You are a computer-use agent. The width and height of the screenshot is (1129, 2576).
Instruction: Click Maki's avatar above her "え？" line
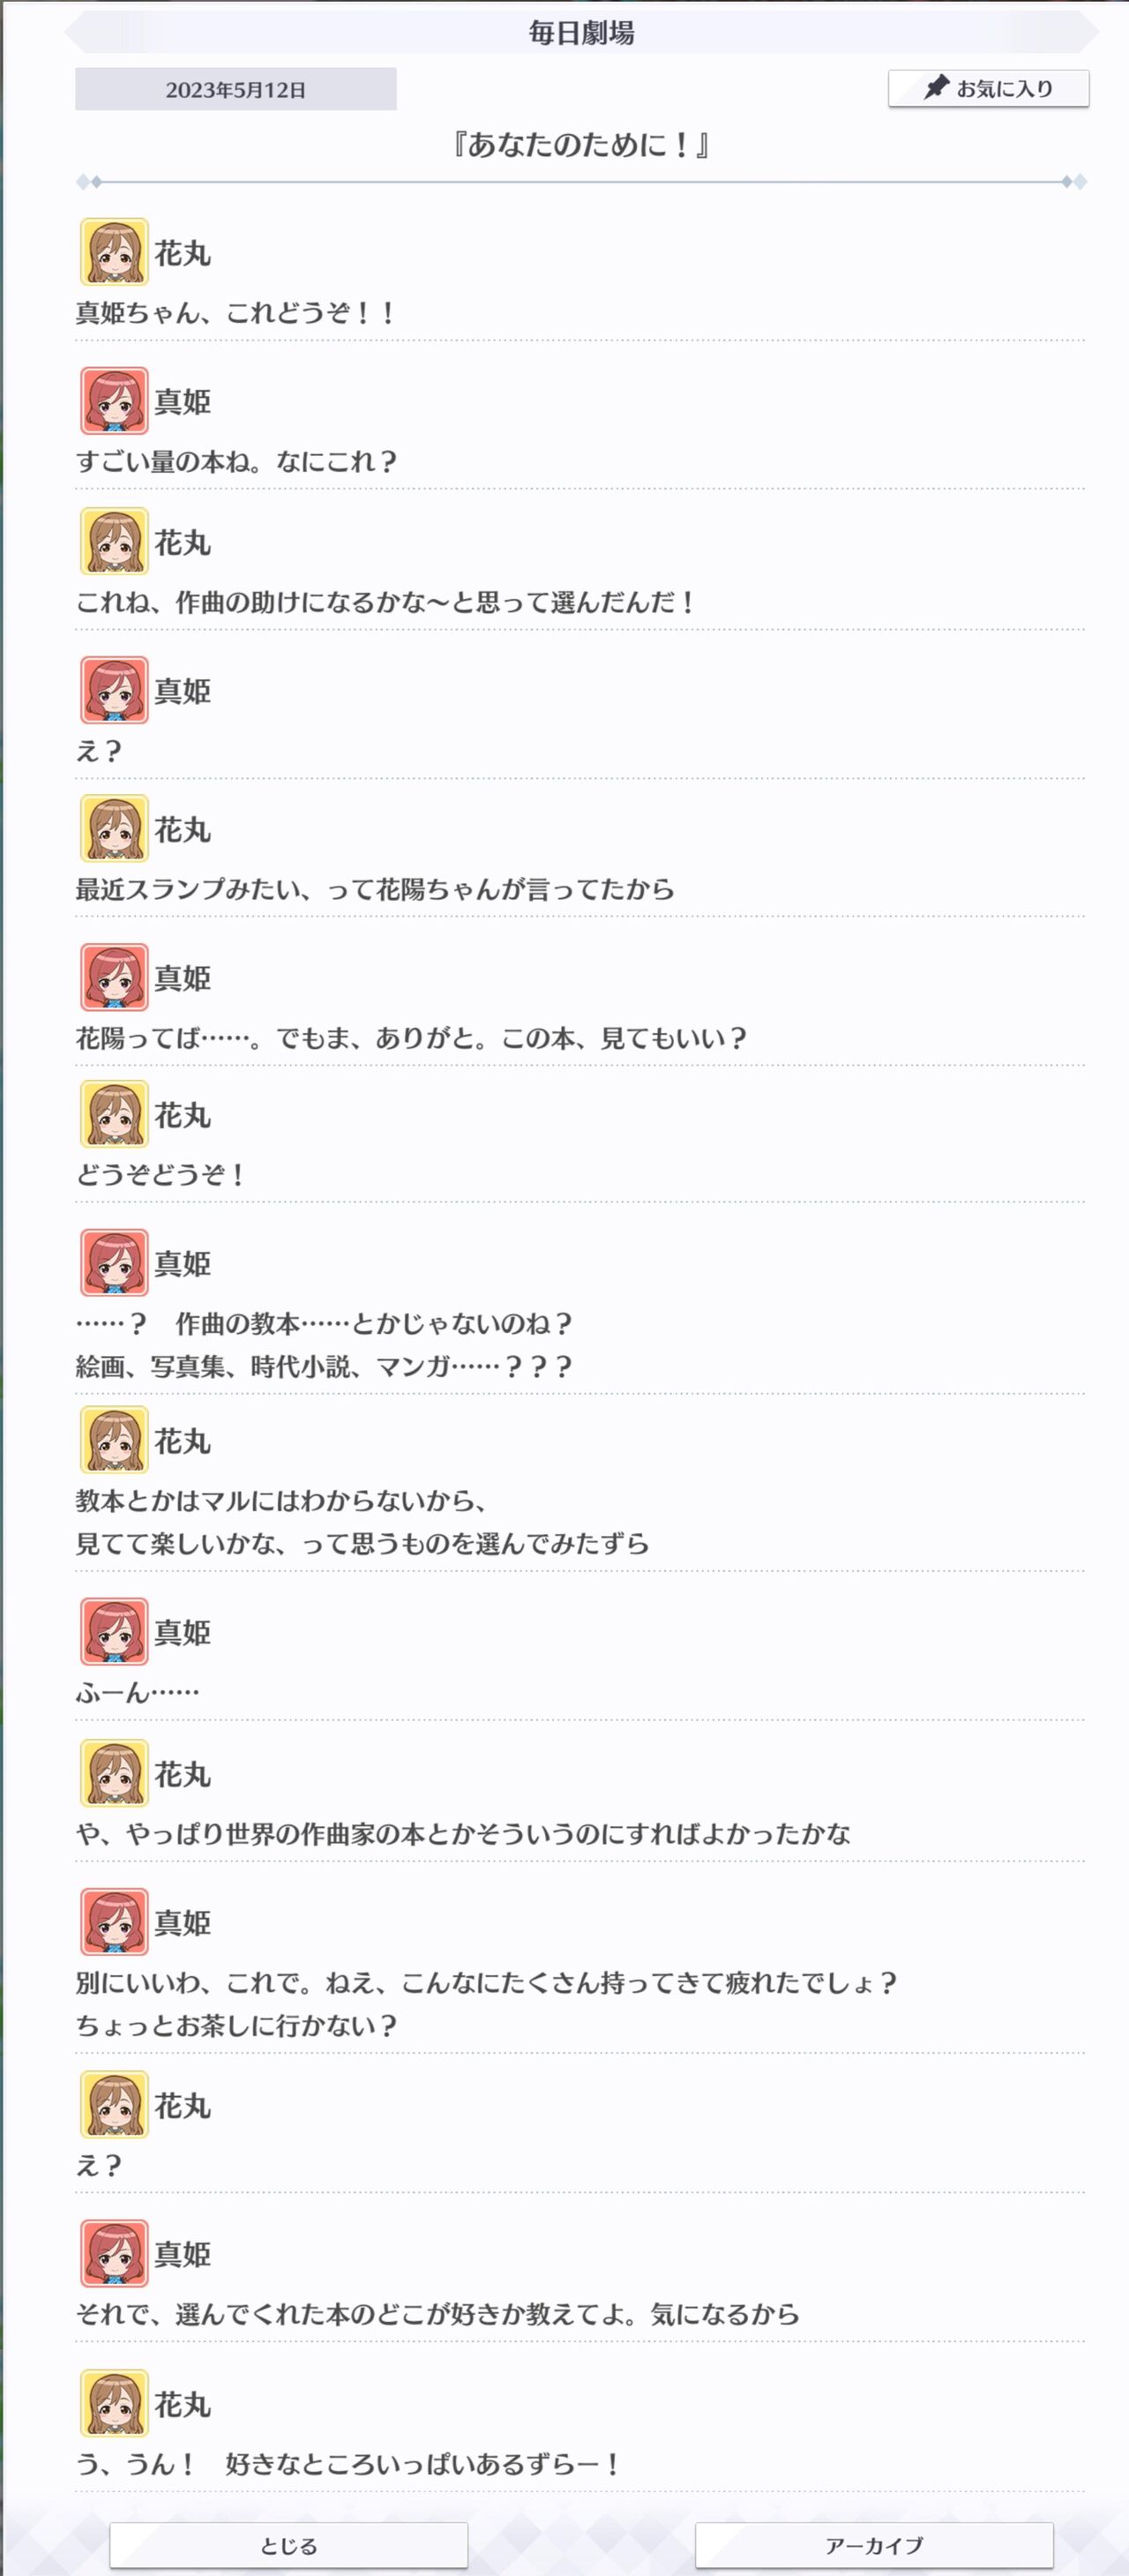click(x=114, y=690)
